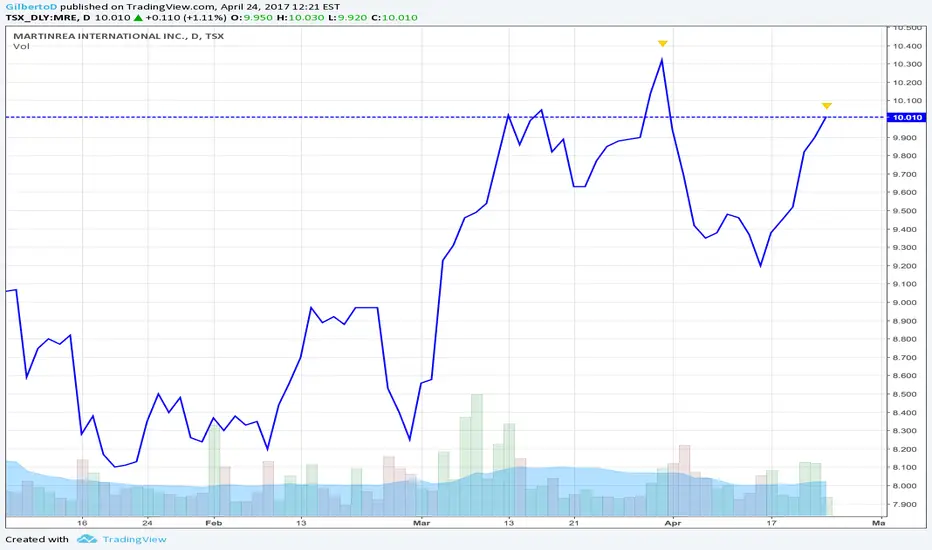The width and height of the screenshot is (932, 550).
Task: Click the yellow marker above the latest price
Action: (827, 106)
